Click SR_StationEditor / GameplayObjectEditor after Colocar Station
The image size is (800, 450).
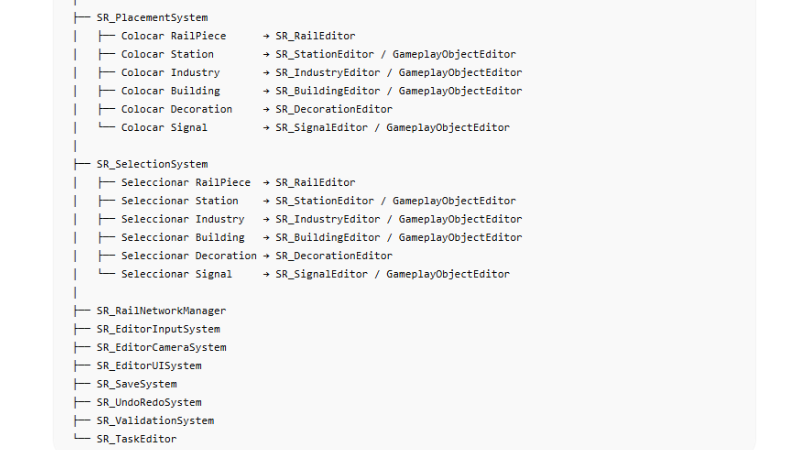coord(396,54)
